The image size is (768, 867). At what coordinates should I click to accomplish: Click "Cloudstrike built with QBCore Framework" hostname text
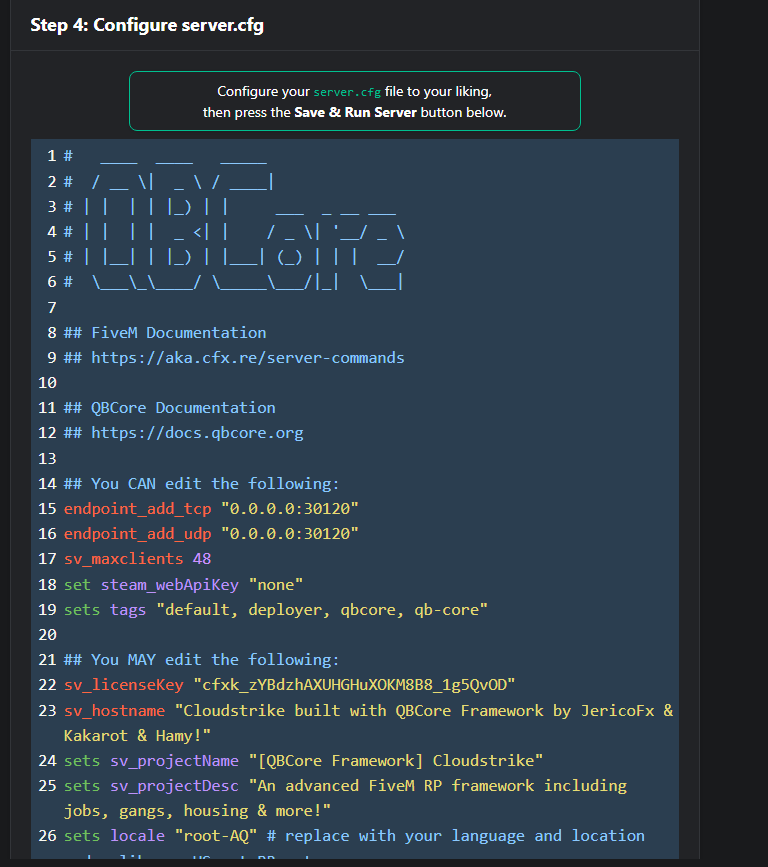[x=359, y=711]
